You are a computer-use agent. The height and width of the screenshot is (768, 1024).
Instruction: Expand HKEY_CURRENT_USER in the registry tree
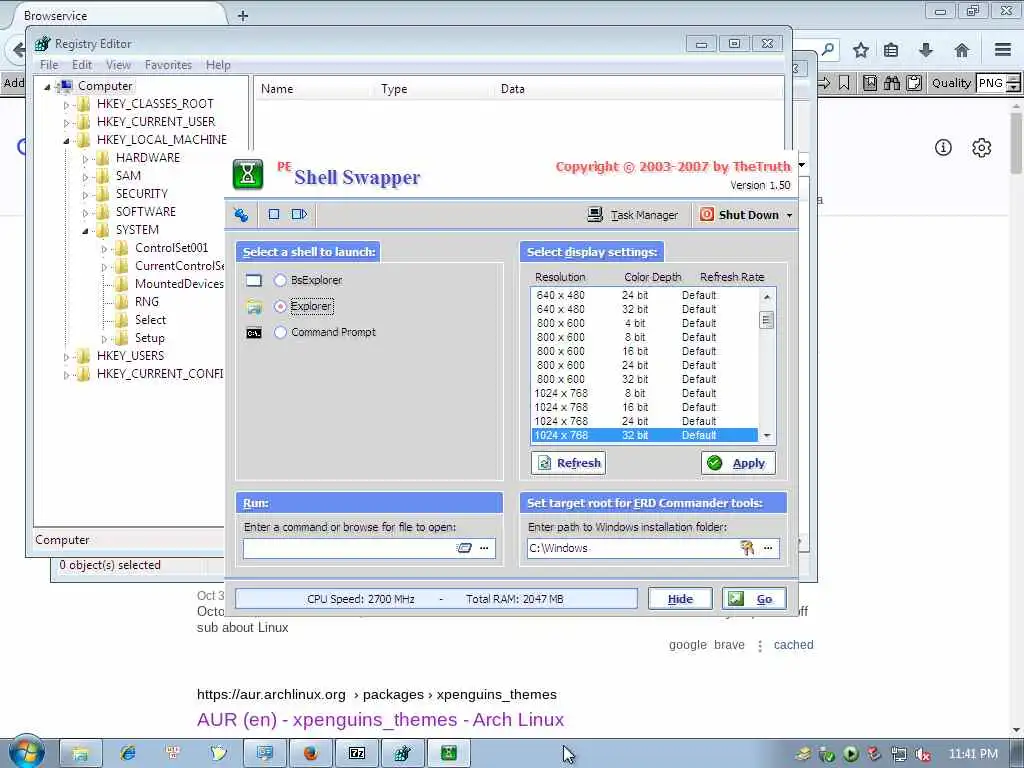tap(66, 122)
